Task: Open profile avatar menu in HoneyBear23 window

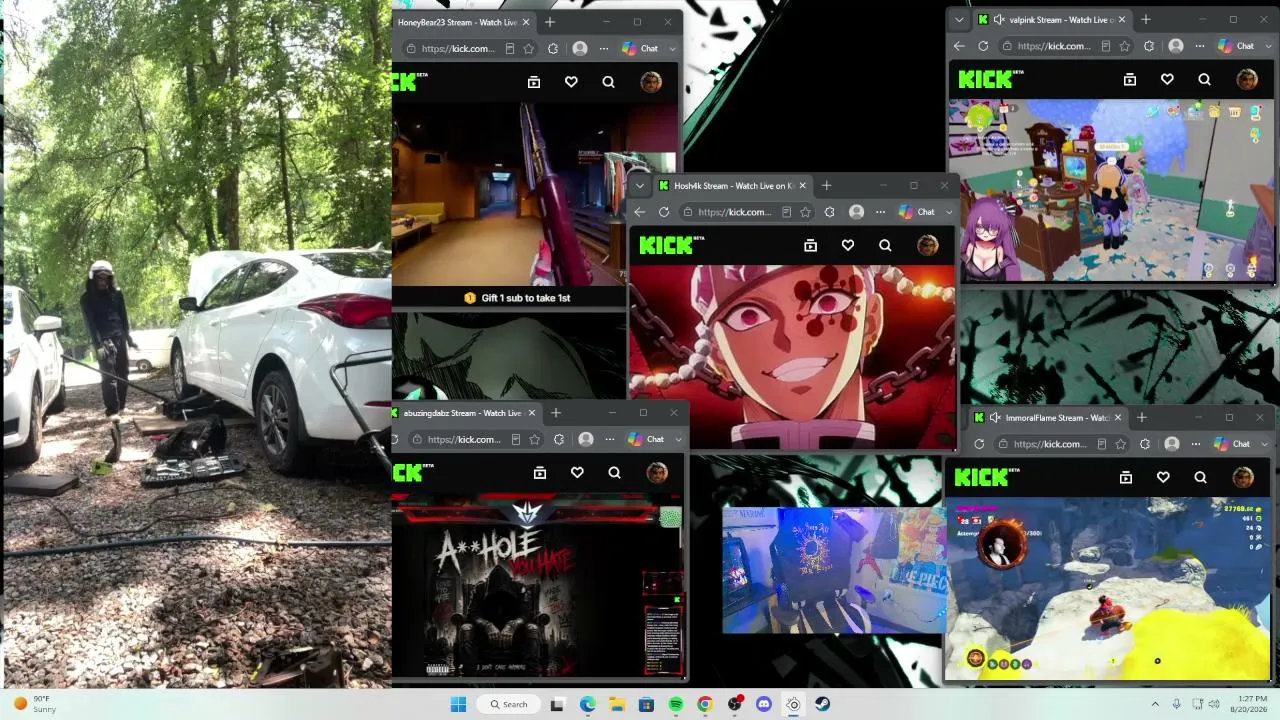Action: [x=651, y=82]
